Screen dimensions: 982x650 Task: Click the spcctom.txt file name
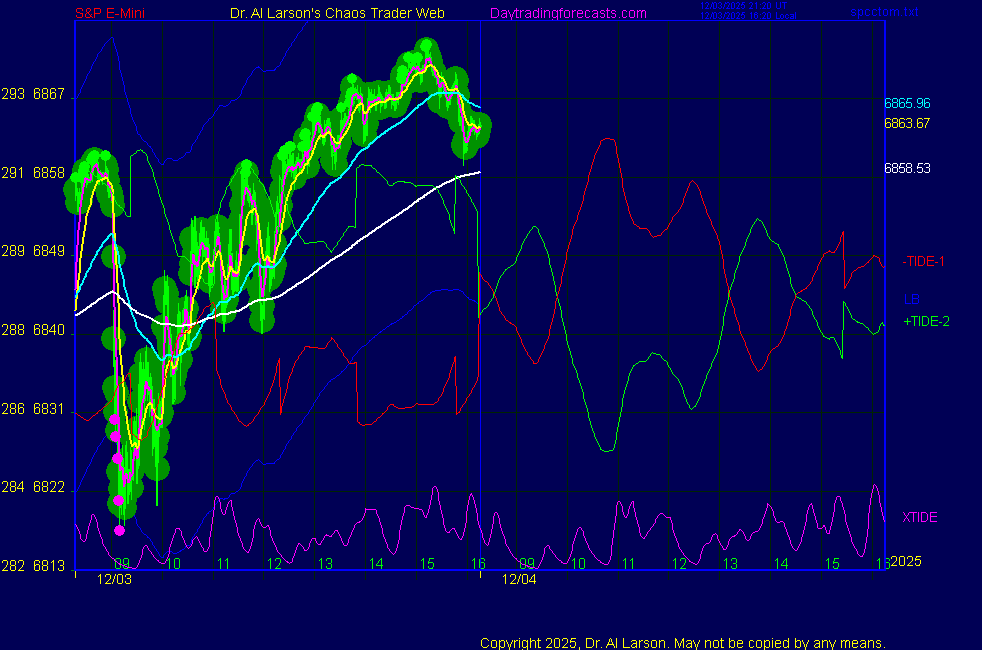coord(881,13)
